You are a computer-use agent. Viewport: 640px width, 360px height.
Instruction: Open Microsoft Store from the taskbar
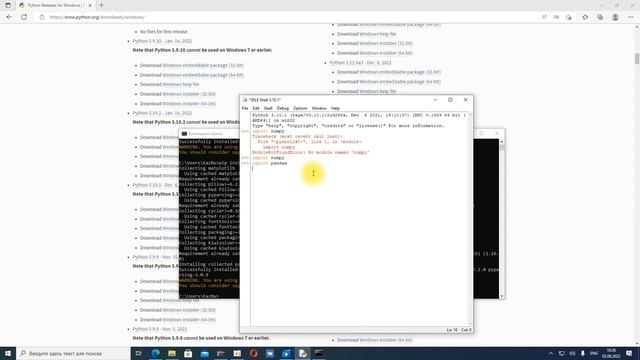pyautogui.click(x=188, y=353)
